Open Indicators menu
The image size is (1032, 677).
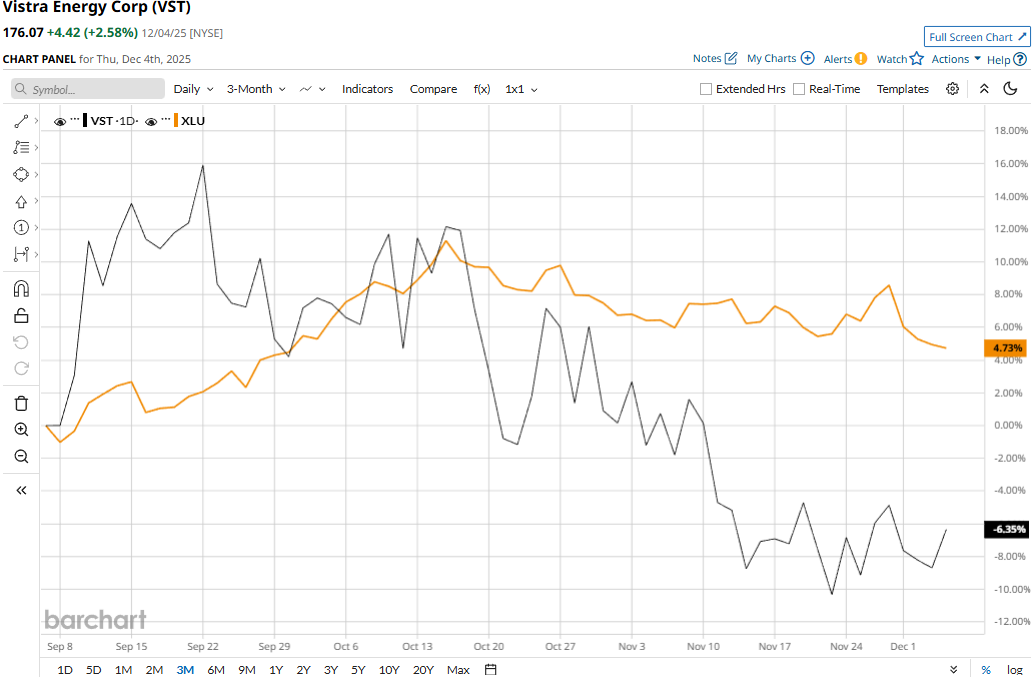tap(367, 89)
